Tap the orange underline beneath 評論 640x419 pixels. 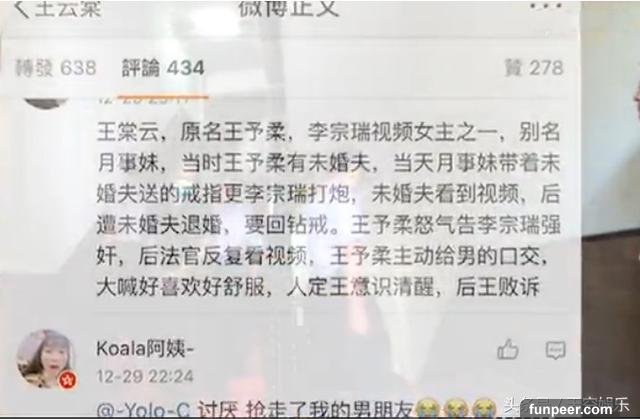(x=163, y=97)
